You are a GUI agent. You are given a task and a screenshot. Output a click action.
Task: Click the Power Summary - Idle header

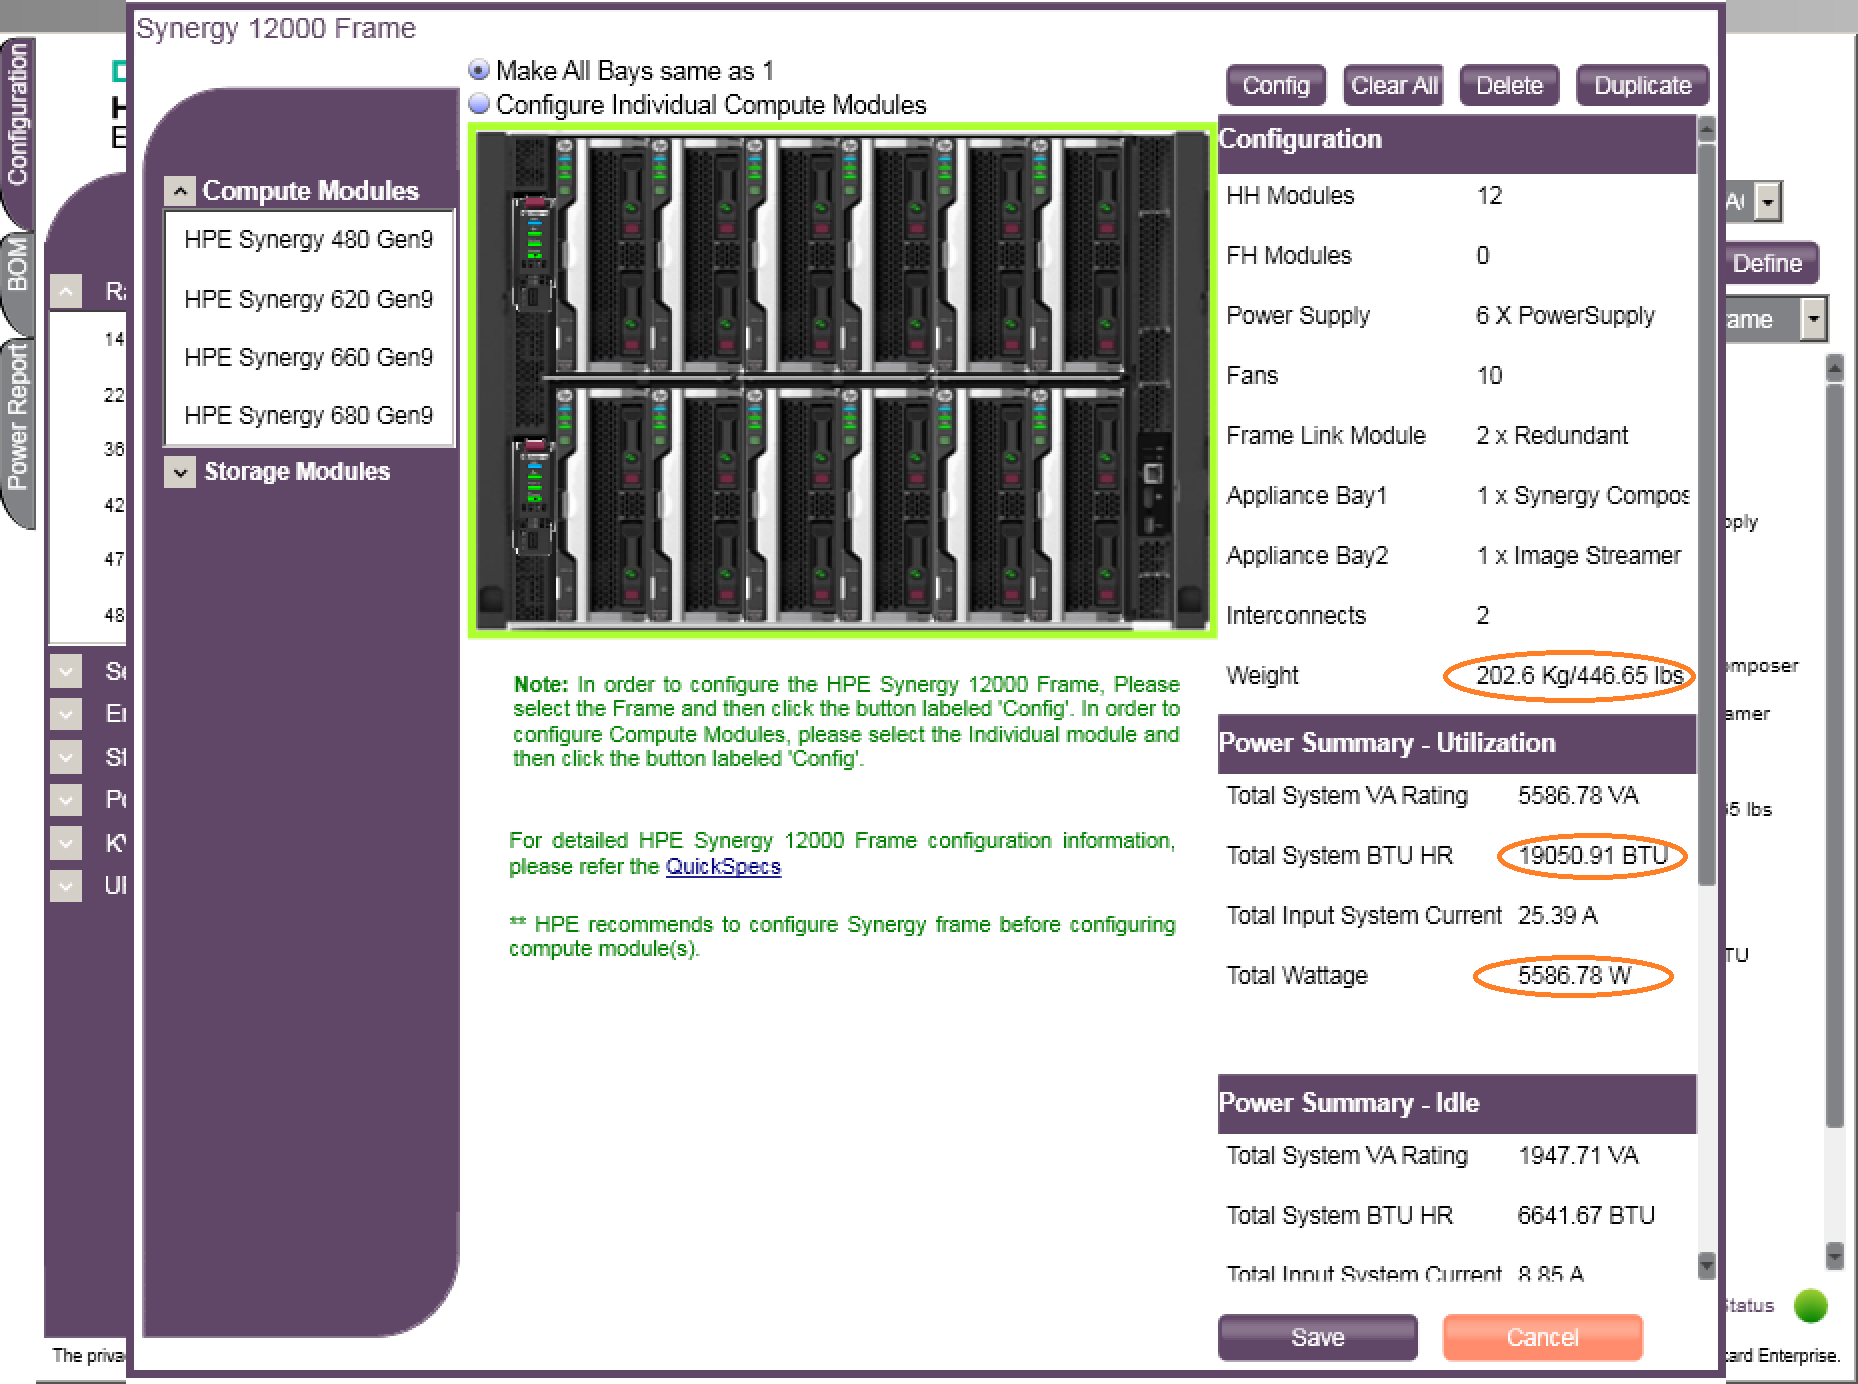[1457, 1103]
